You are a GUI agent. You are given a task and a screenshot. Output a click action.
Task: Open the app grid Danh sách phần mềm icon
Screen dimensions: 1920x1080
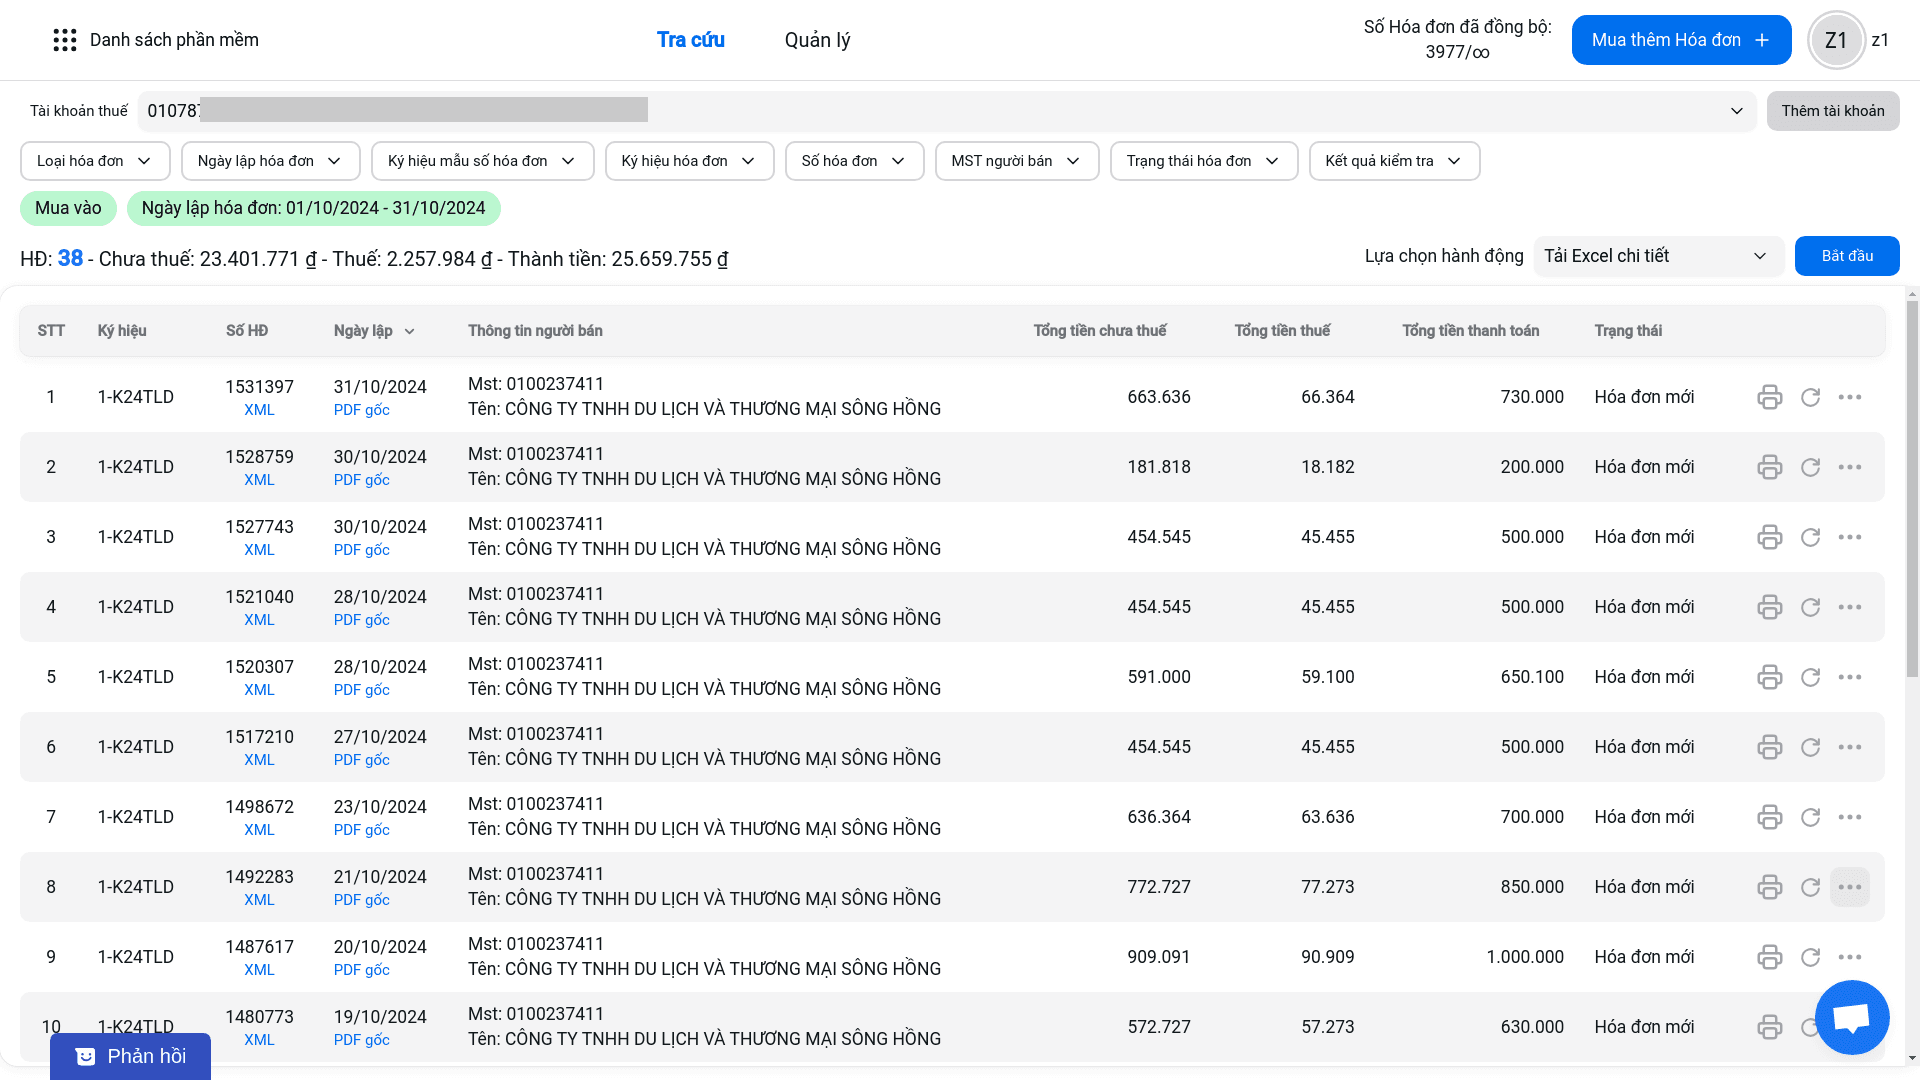65,40
